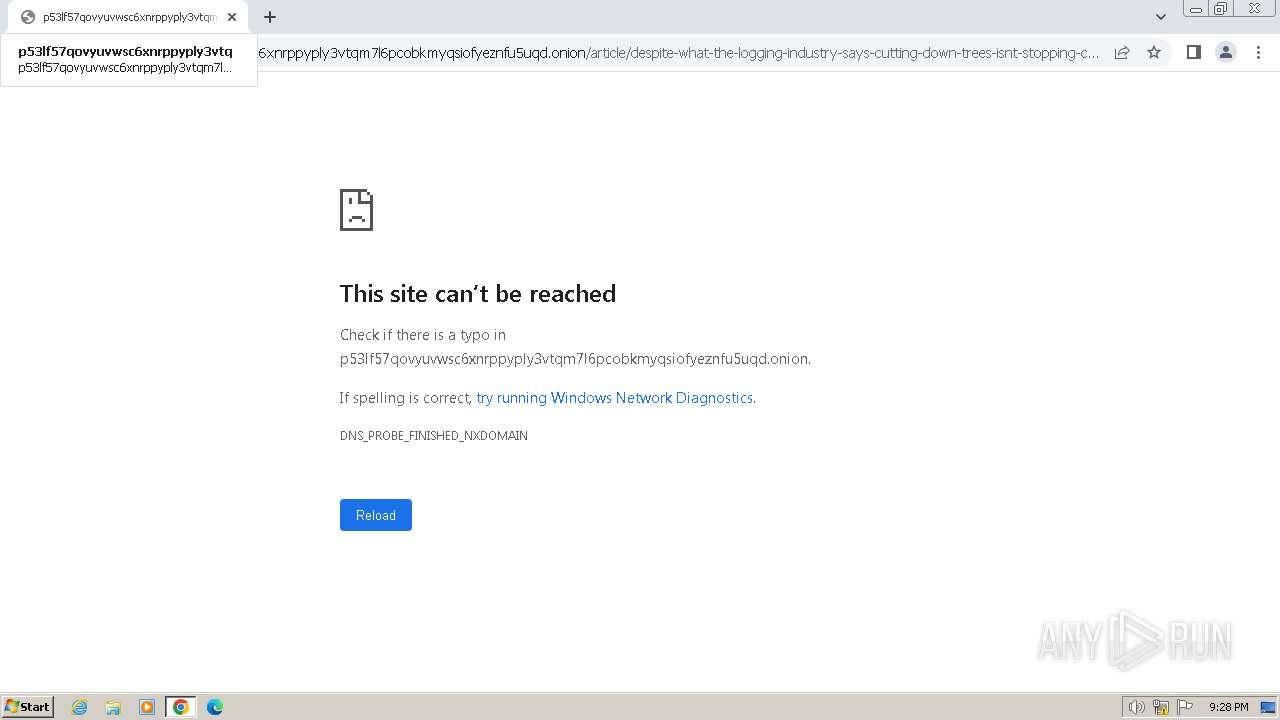Launch Internet Explorer from taskbar
This screenshot has height=720, width=1280.
pos(80,707)
